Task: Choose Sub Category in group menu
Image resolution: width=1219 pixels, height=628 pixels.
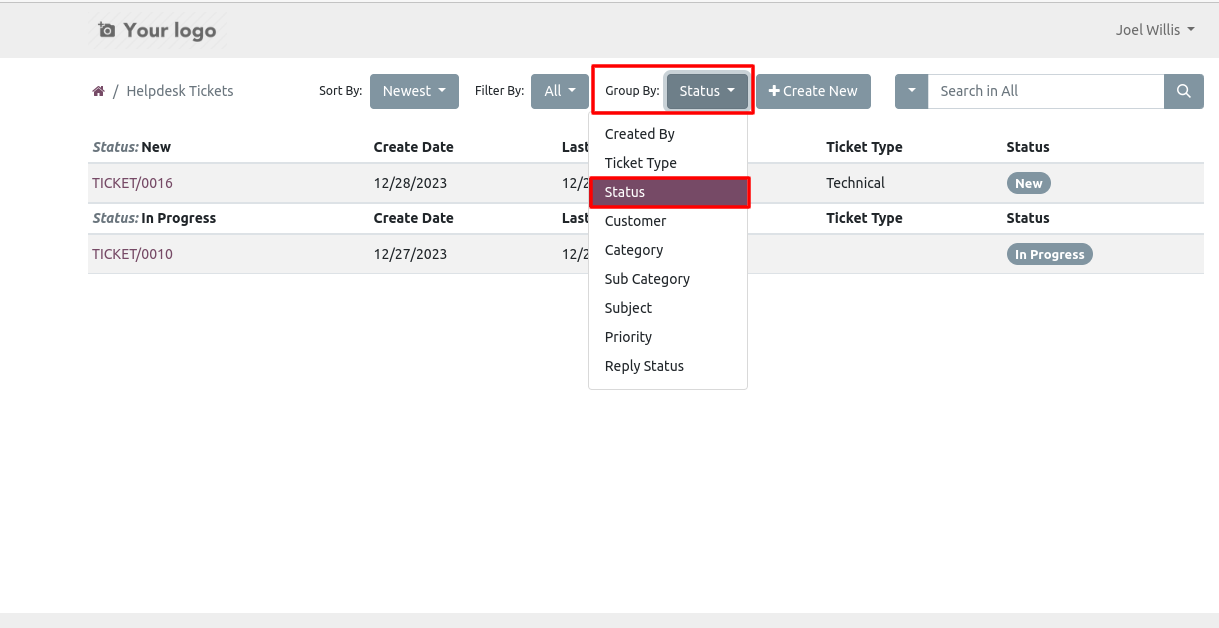Action: pos(668,279)
